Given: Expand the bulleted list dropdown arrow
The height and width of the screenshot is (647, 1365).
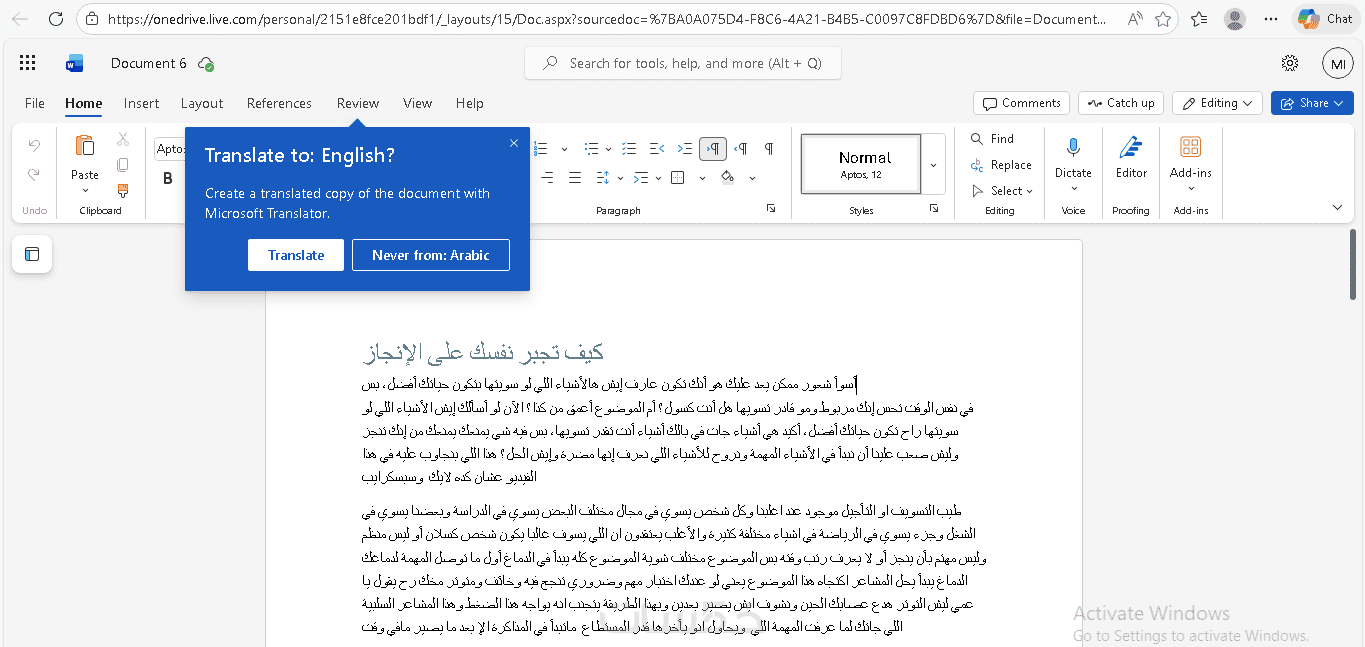Looking at the screenshot, I should point(607,149).
